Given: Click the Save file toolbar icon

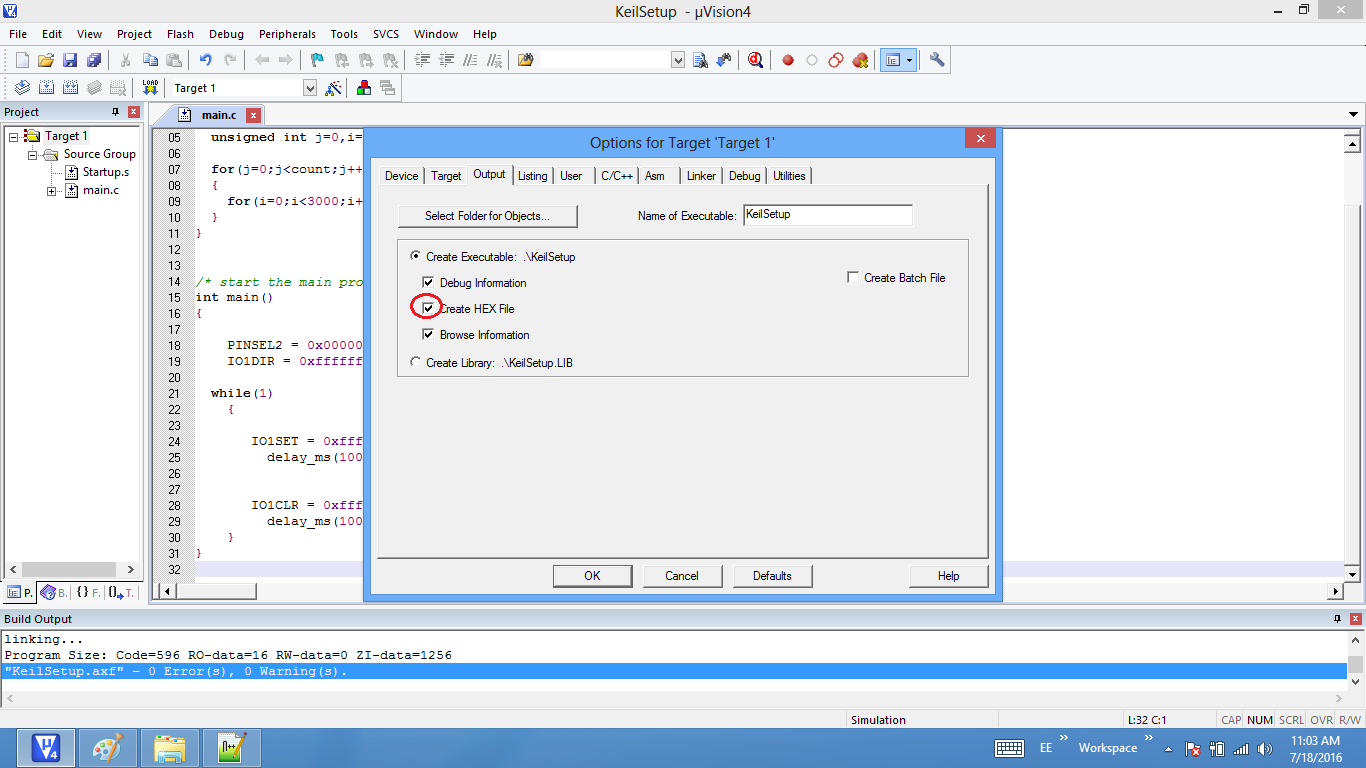Looking at the screenshot, I should 70,60.
